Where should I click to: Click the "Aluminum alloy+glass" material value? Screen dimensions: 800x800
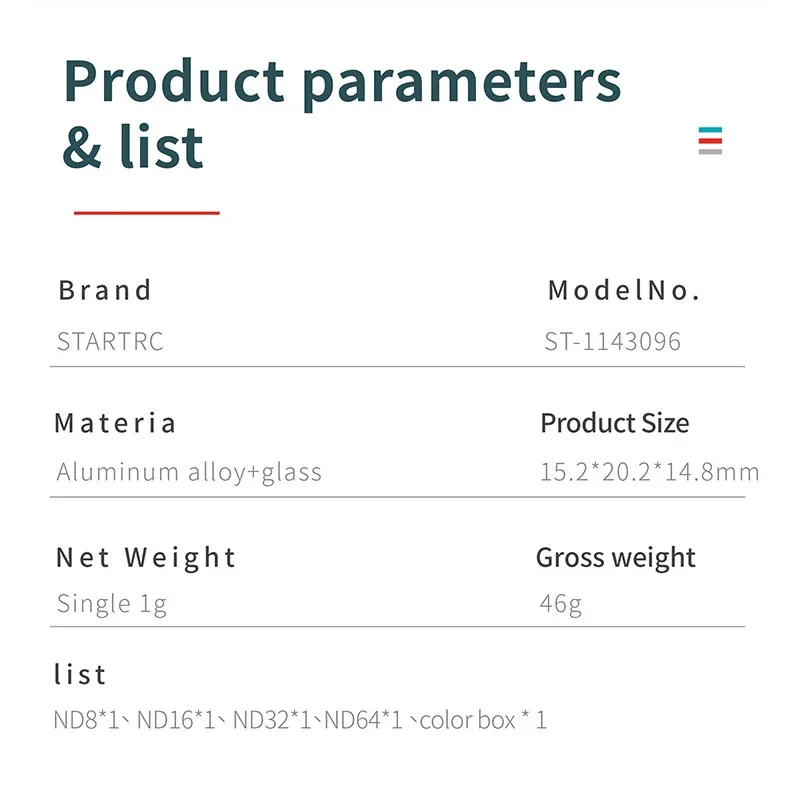[189, 472]
